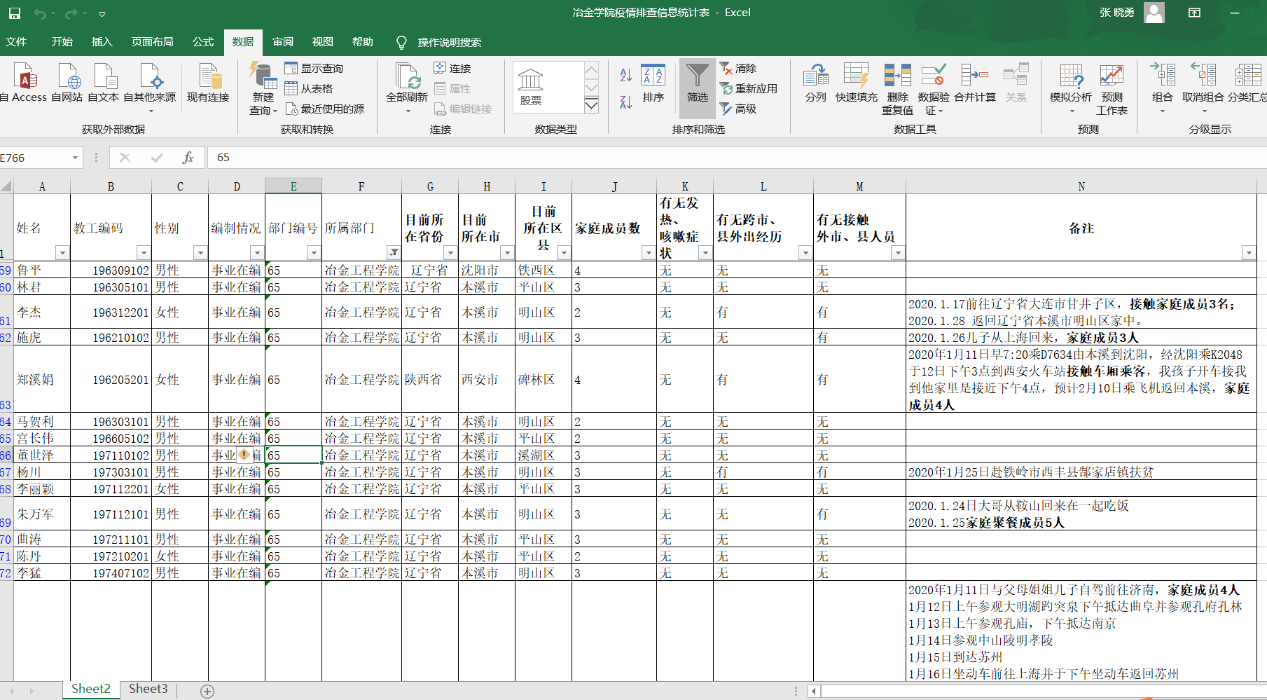Open 排序 sort dialog
Screen dimensions: 1267x700
[653, 83]
